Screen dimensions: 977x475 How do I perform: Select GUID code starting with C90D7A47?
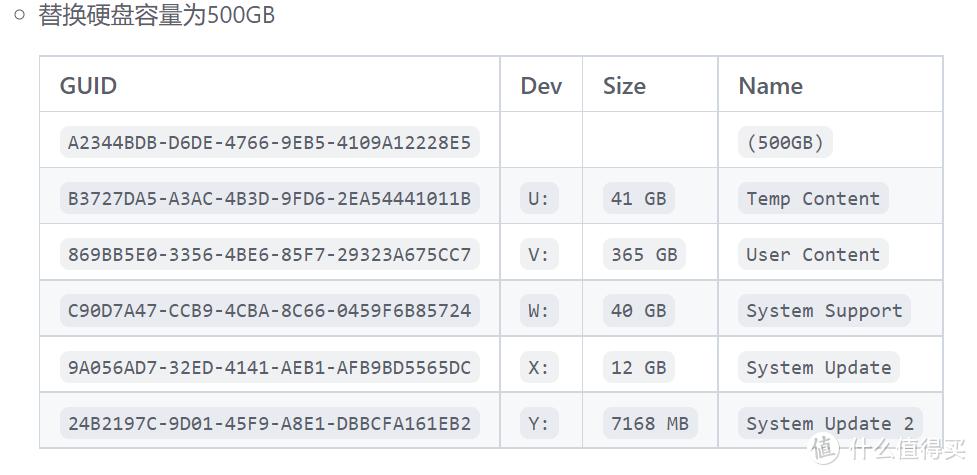tap(269, 311)
